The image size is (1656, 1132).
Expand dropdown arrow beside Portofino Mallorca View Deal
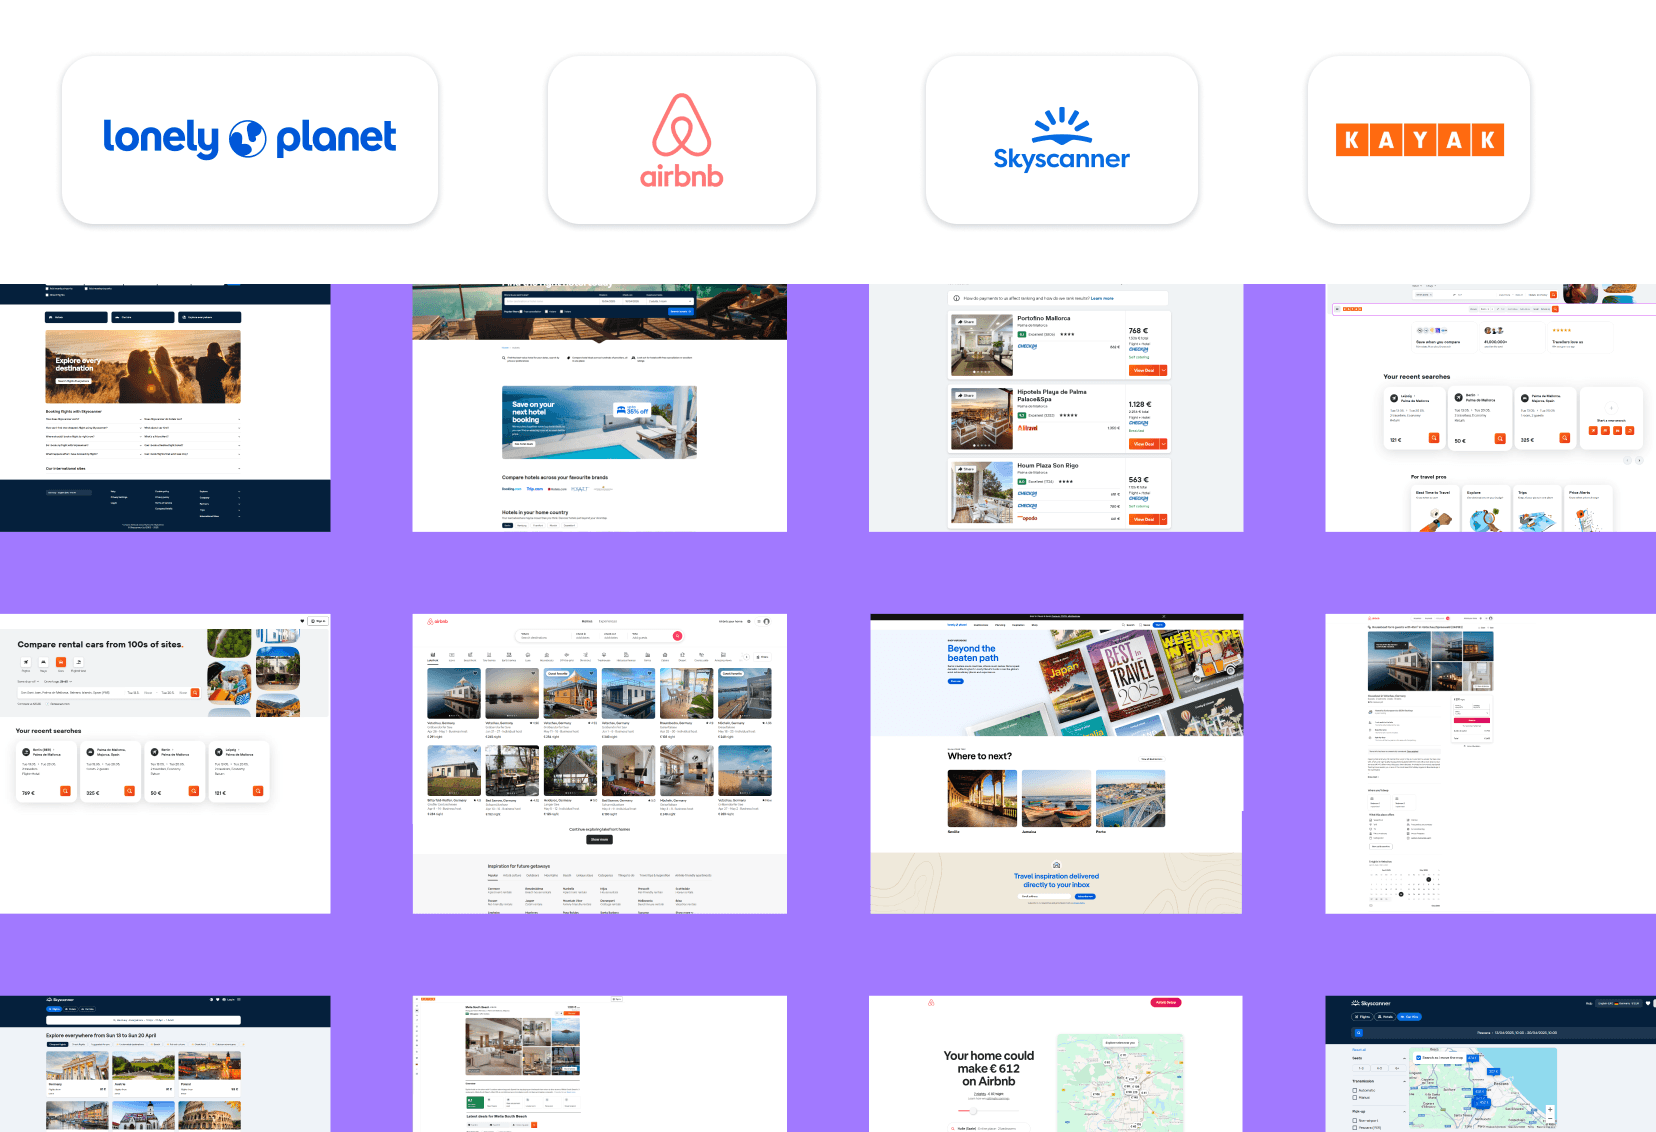pyautogui.click(x=1163, y=370)
